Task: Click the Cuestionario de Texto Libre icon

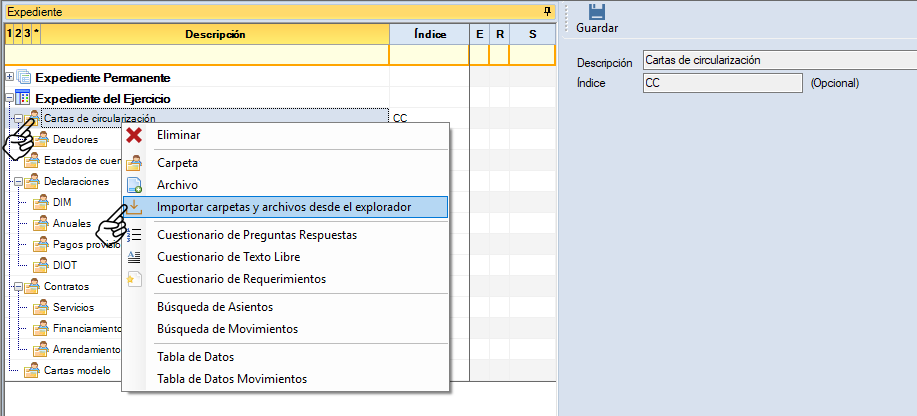Action: tap(134, 257)
